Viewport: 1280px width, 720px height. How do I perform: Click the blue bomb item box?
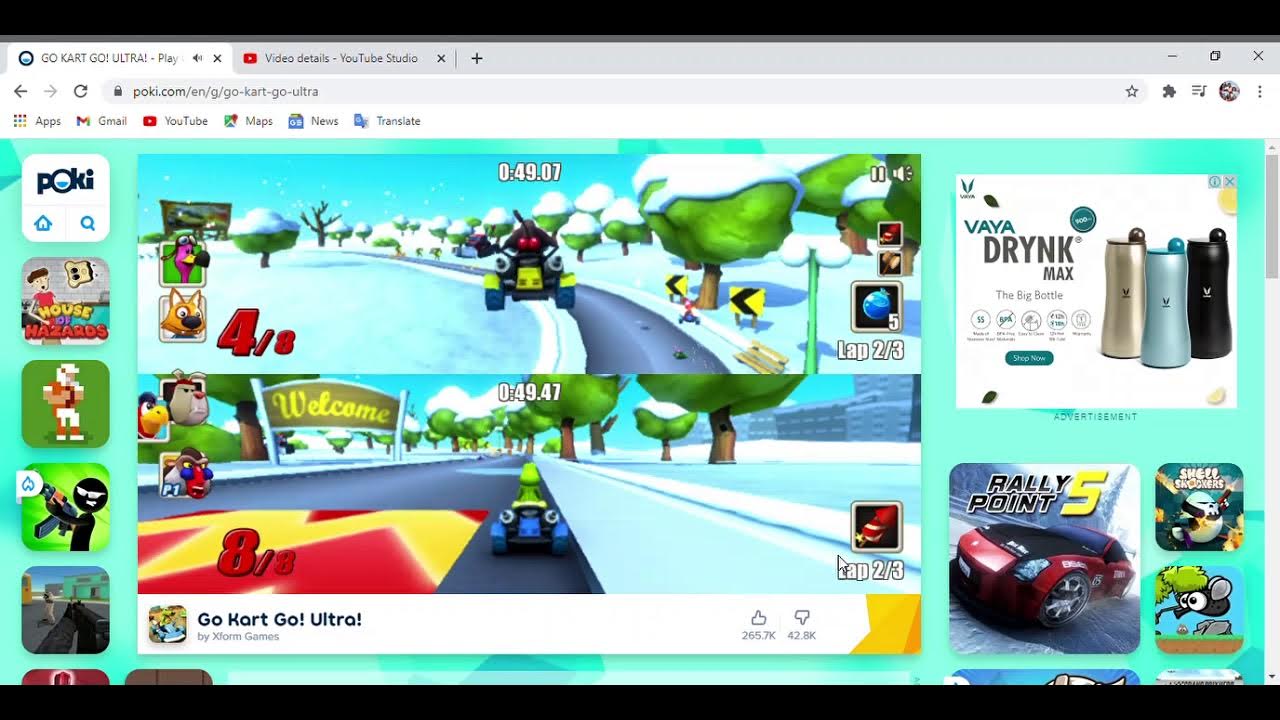coord(877,307)
